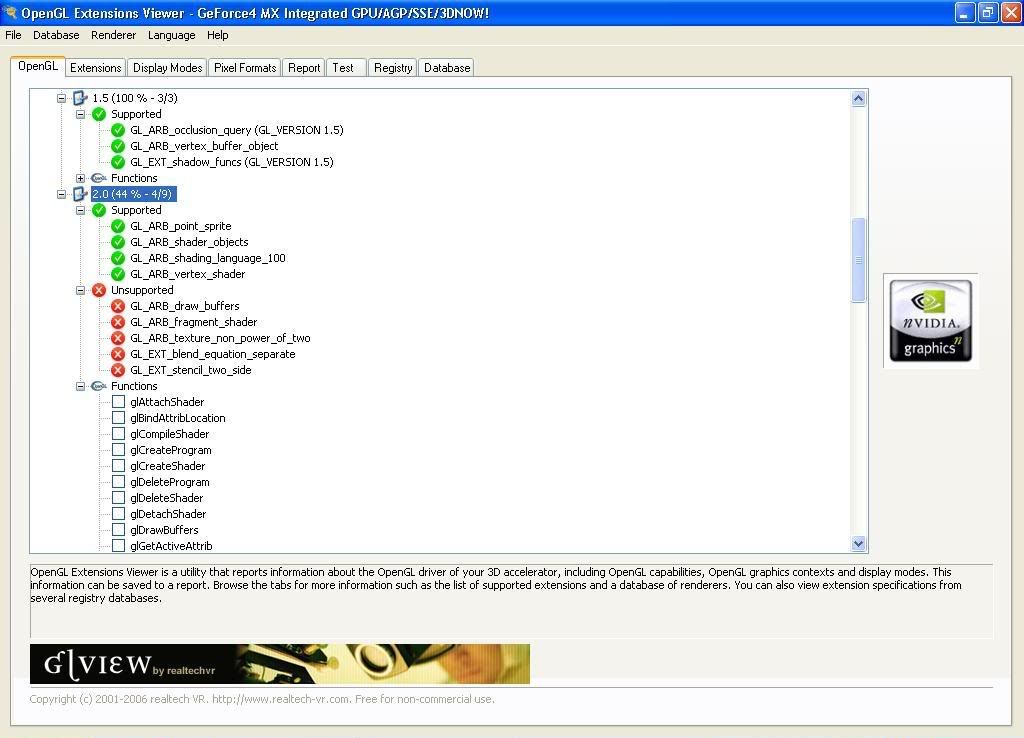
Task: Click the NVIDIA graphics logo
Action: 931,321
